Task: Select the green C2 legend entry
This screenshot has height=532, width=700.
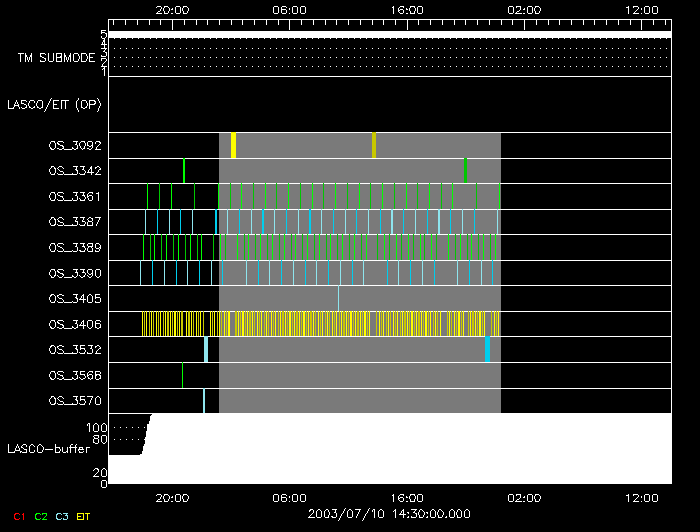Action: (41, 516)
